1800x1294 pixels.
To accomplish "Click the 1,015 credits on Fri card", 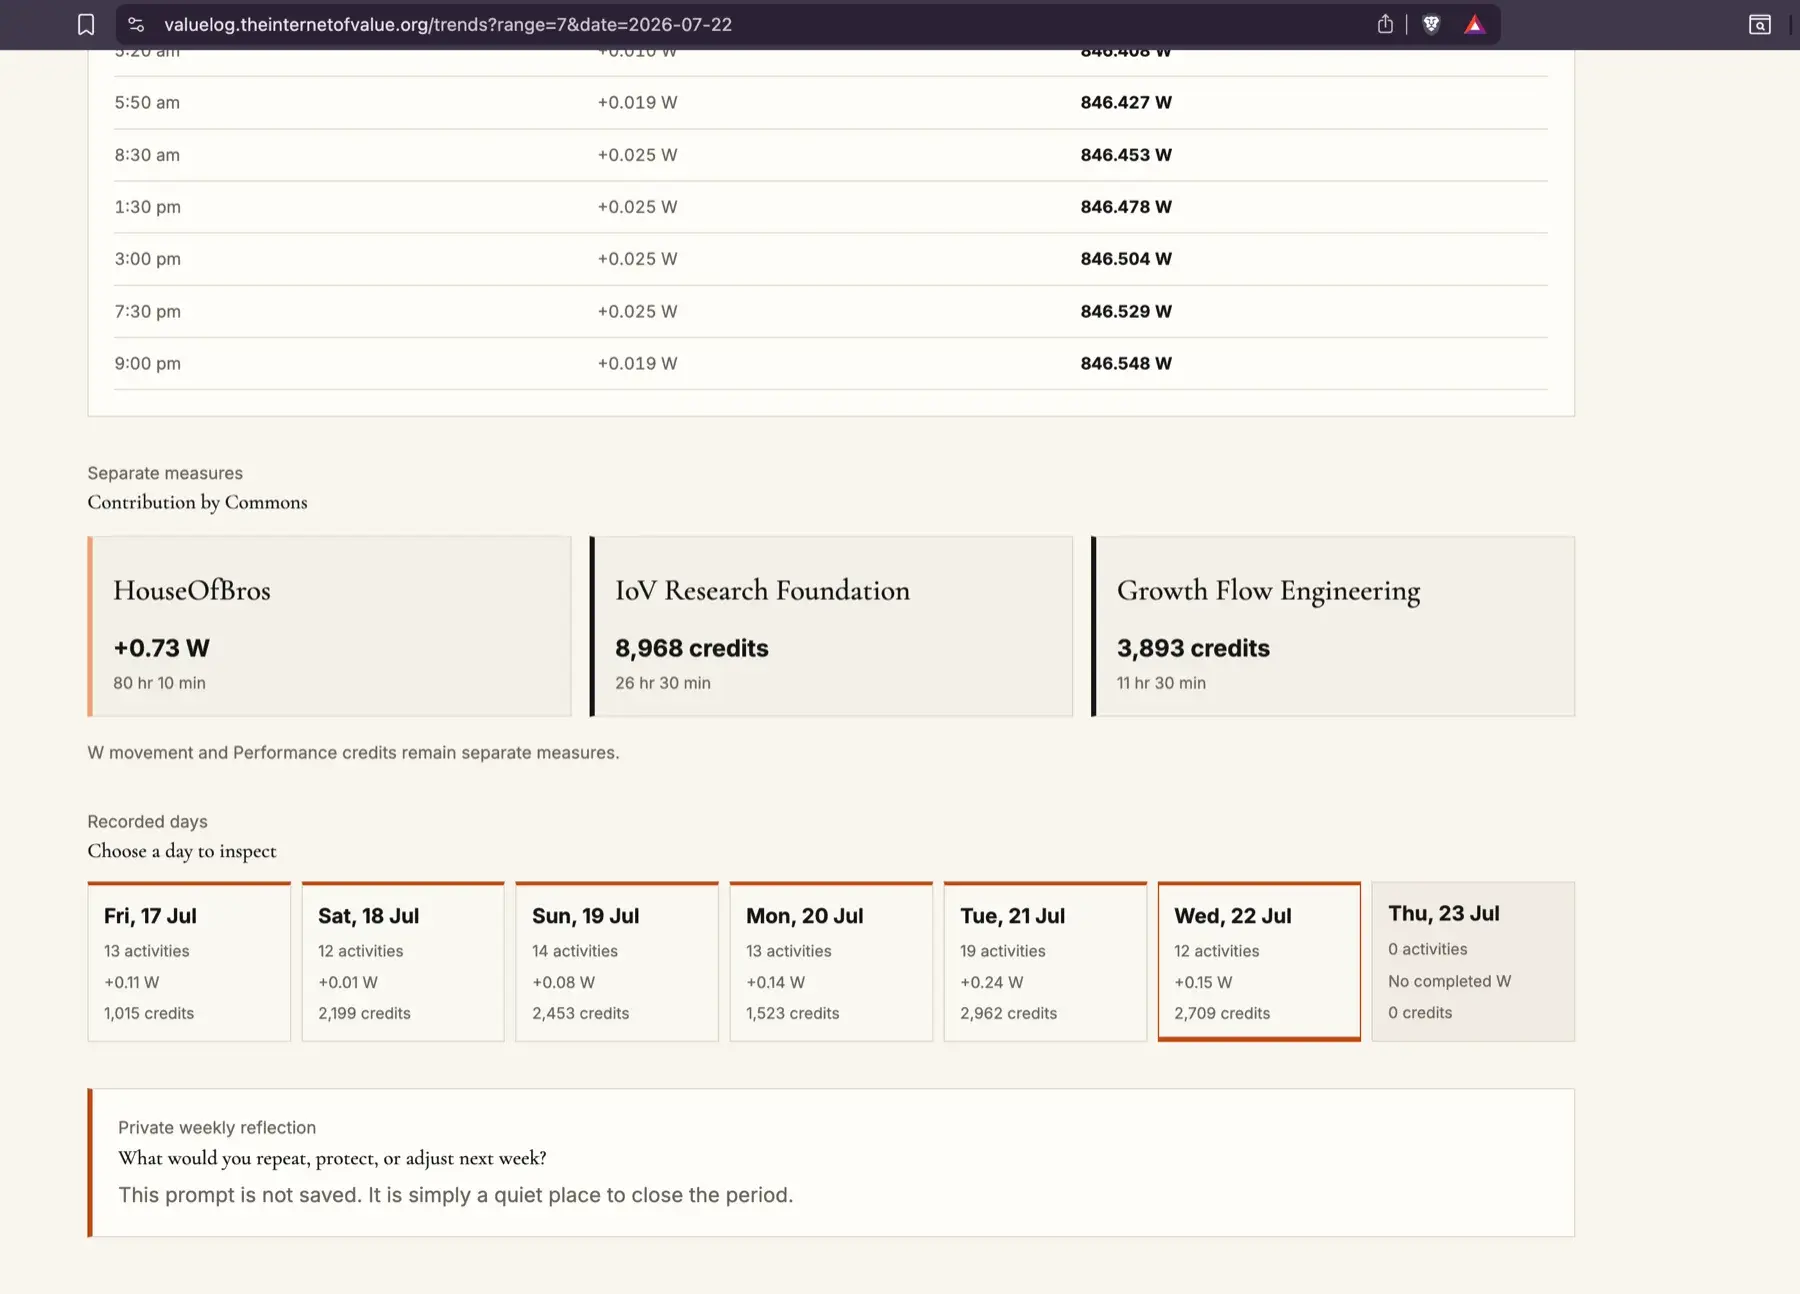I will click(149, 1013).
